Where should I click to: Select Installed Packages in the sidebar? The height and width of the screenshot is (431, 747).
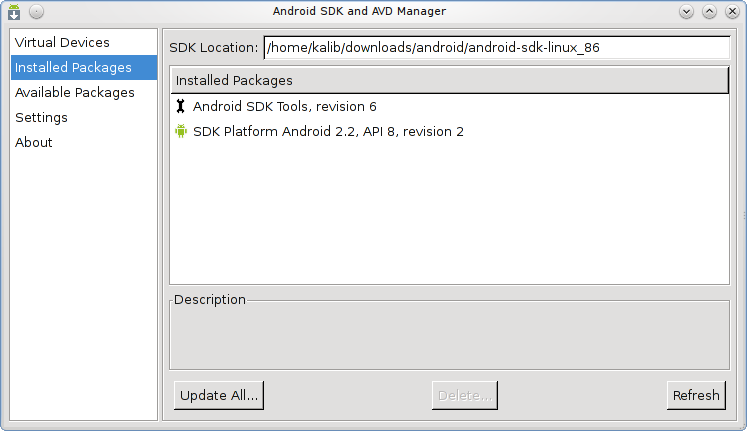pyautogui.click(x=73, y=68)
